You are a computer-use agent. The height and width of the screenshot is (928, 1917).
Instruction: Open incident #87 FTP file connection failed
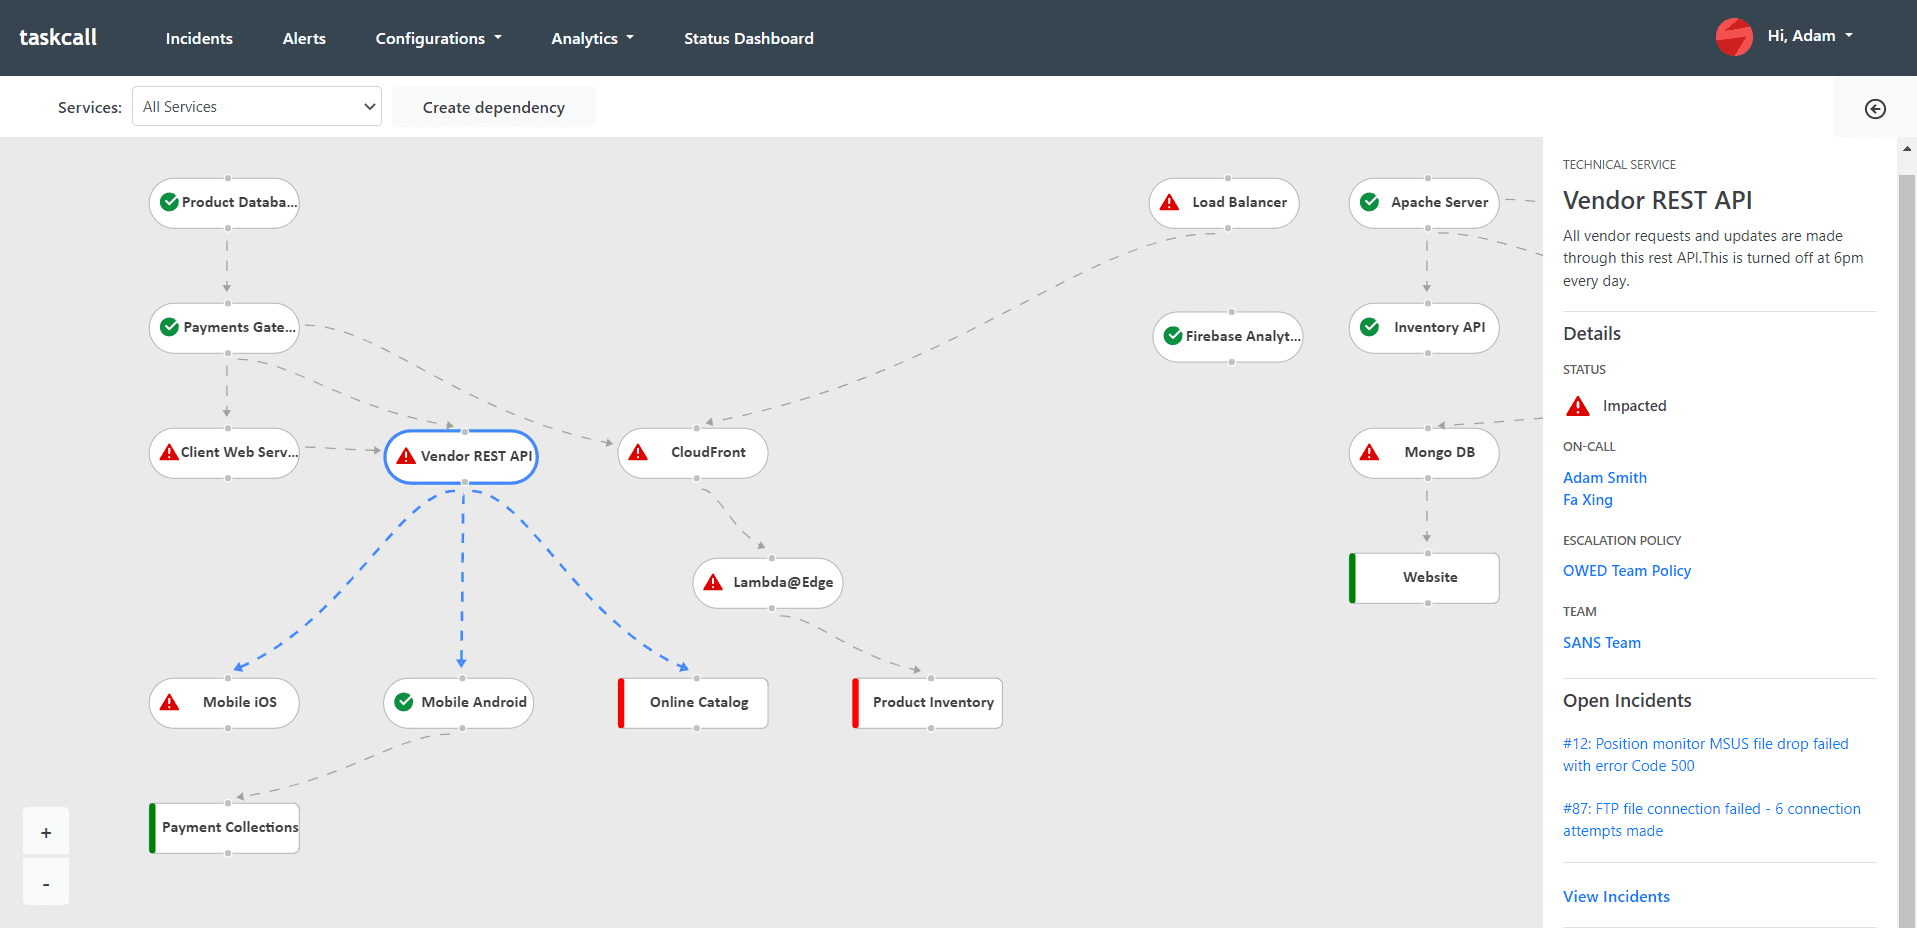[x=1712, y=820]
